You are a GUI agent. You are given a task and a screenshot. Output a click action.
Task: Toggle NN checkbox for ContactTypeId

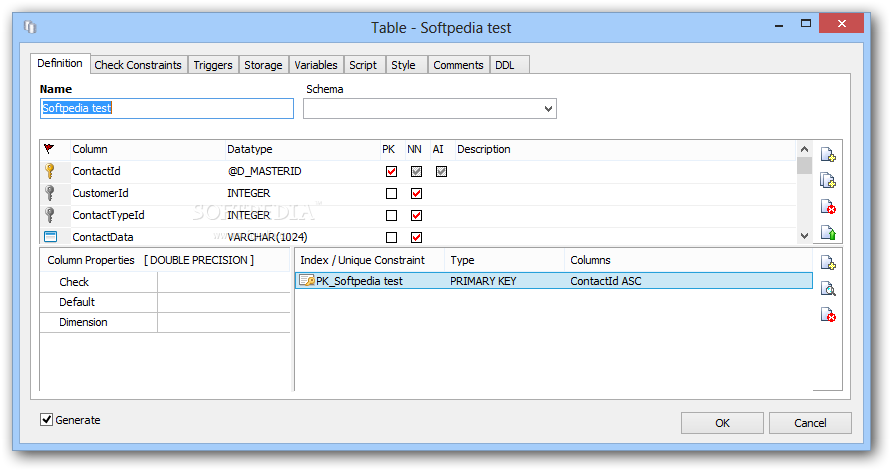417,216
